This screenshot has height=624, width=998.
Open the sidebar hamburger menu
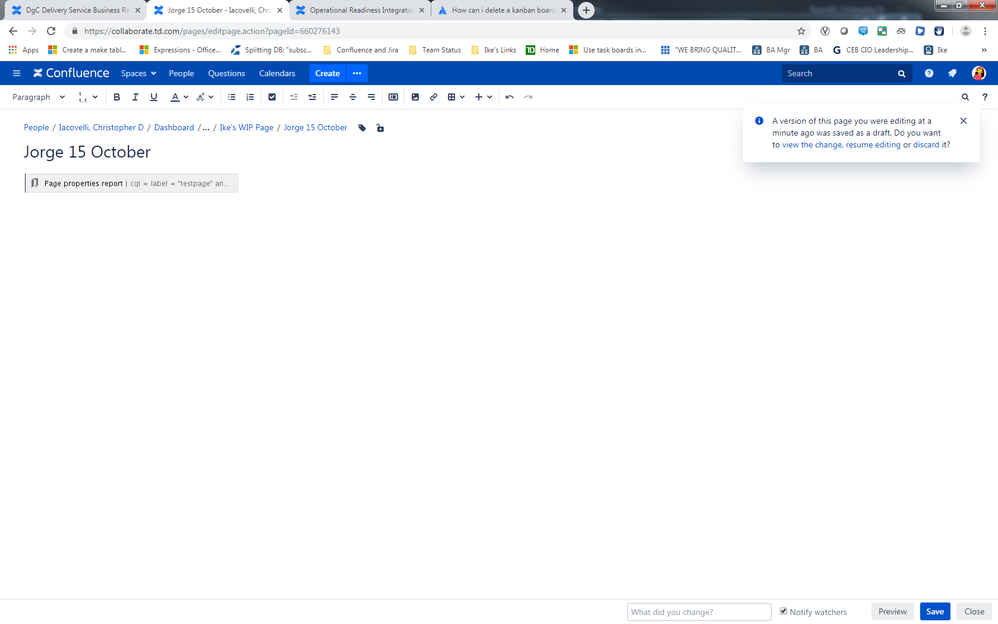(17, 73)
